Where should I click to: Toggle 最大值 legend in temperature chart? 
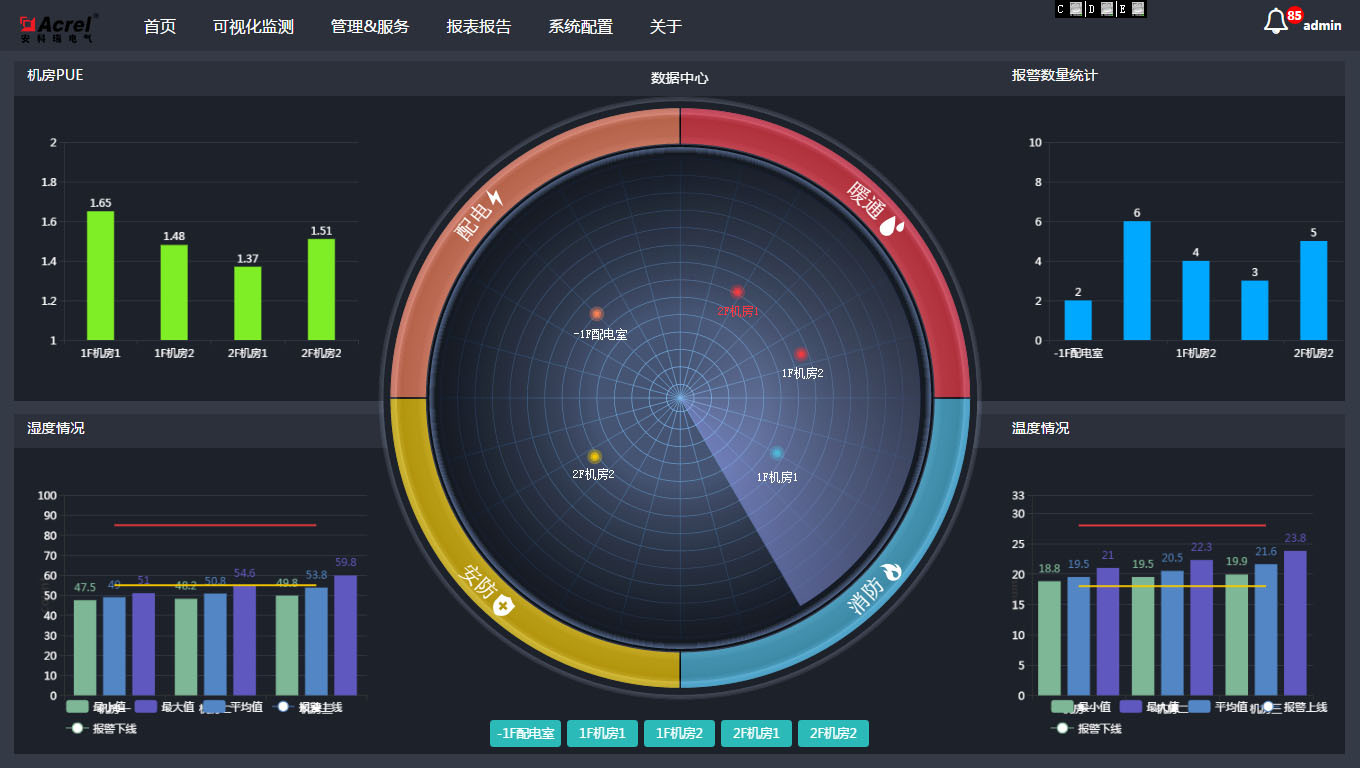pos(1148,707)
